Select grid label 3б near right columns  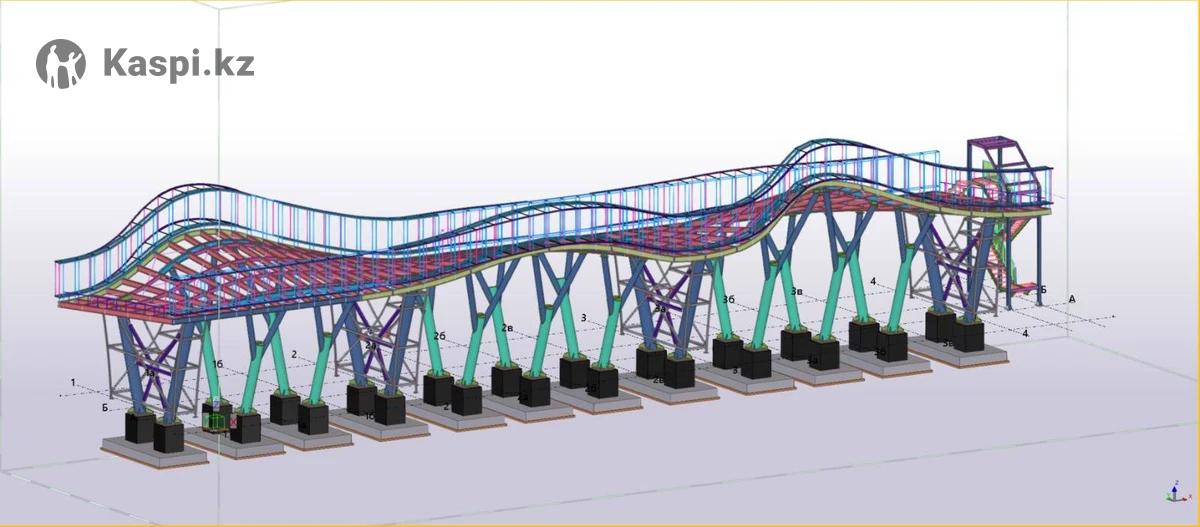point(729,299)
